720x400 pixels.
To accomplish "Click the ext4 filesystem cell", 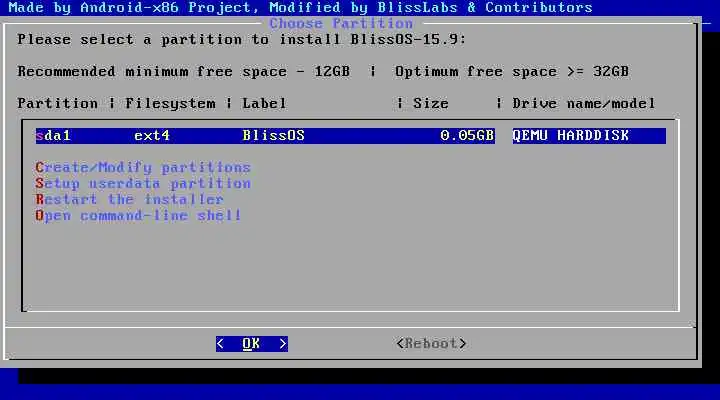I will click(x=152, y=135).
